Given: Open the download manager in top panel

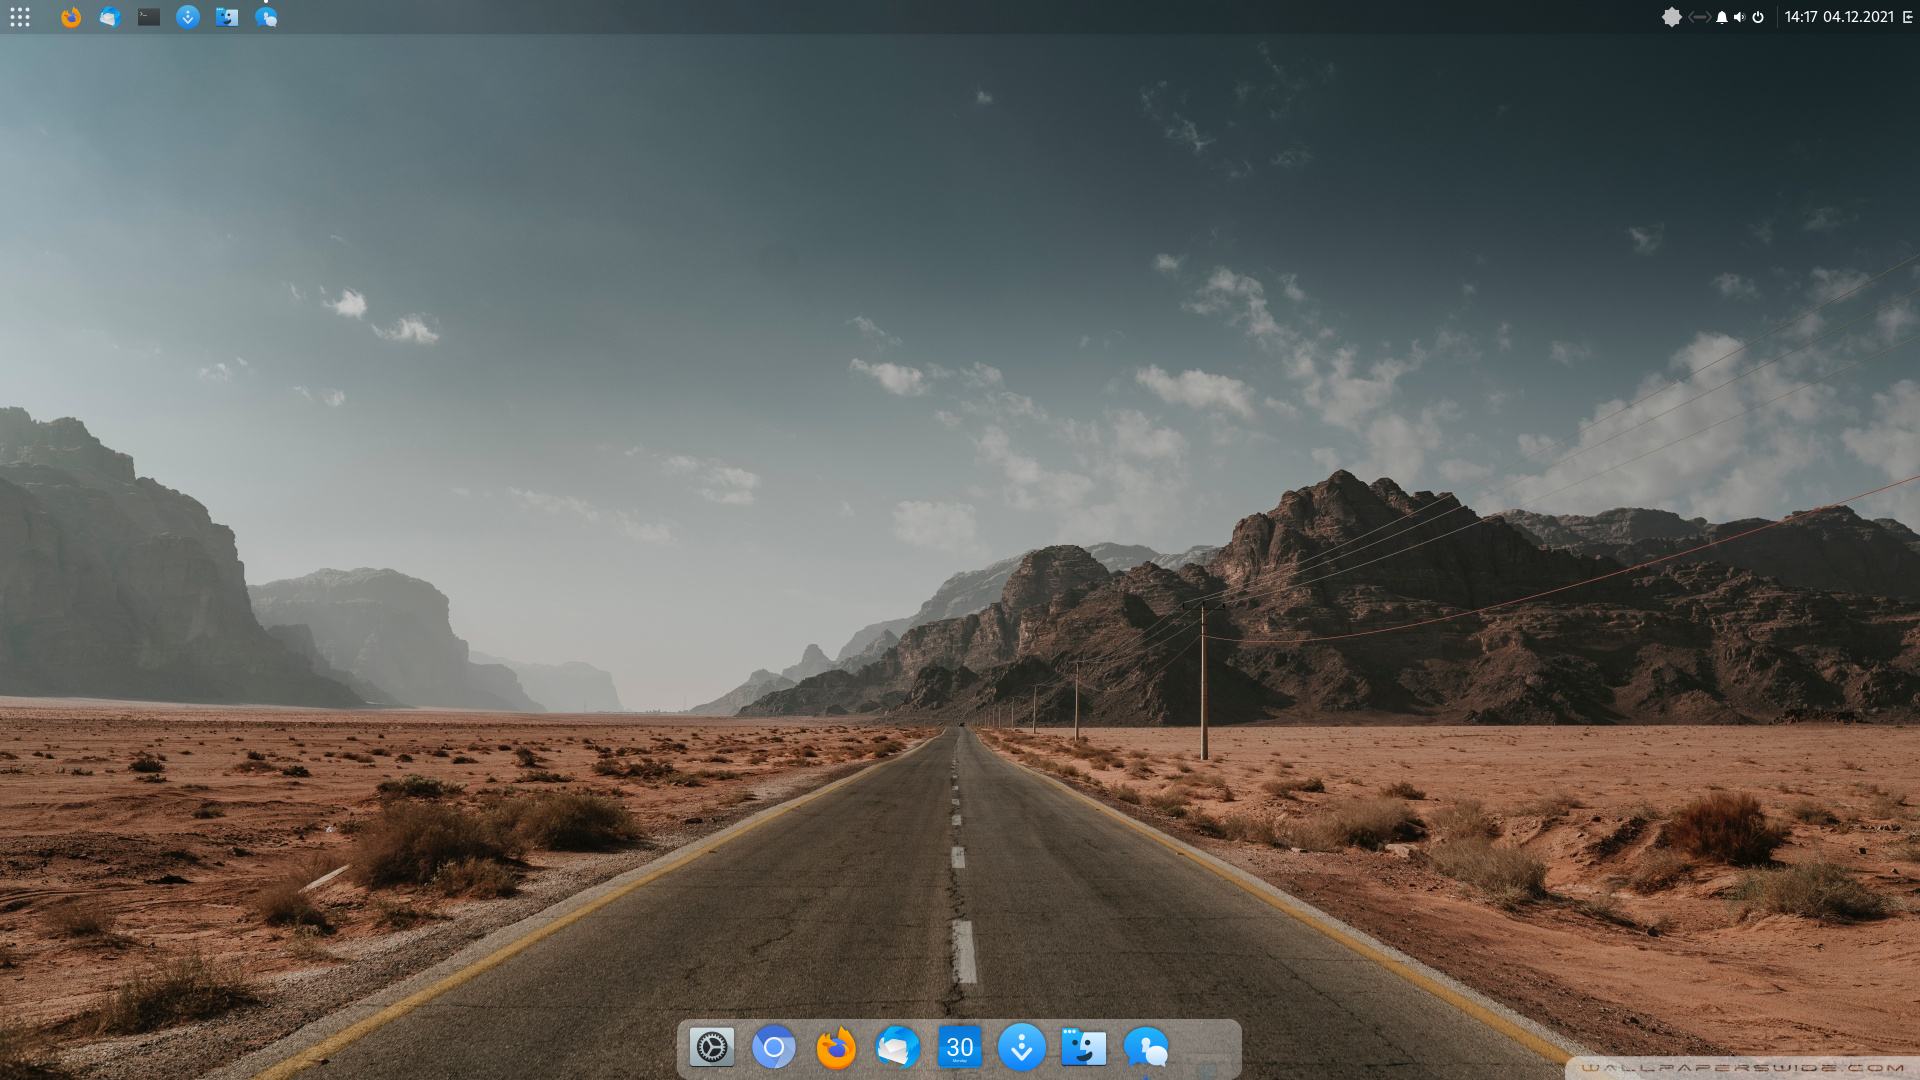Looking at the screenshot, I should coord(188,17).
